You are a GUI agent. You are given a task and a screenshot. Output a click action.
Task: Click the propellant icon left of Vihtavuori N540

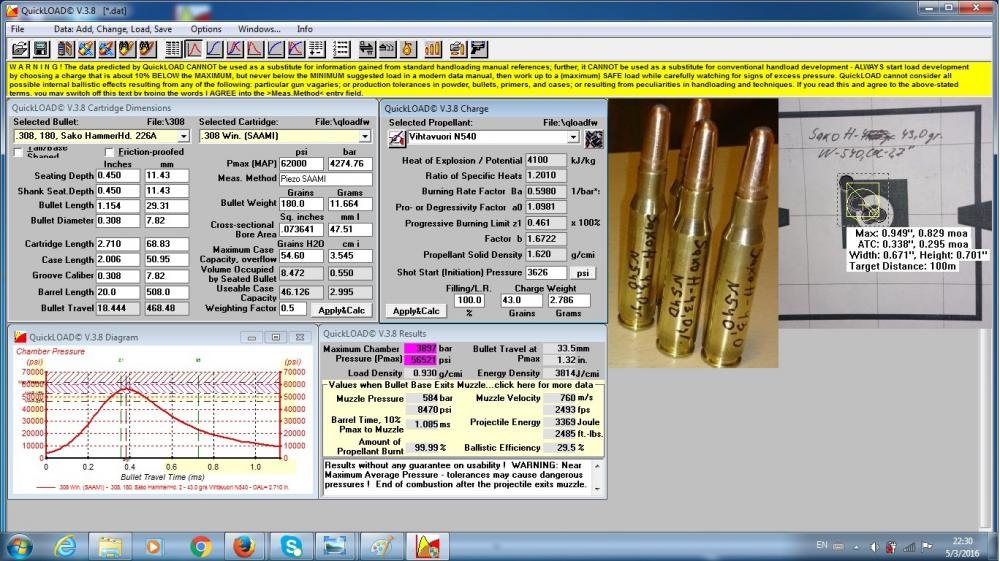396,137
